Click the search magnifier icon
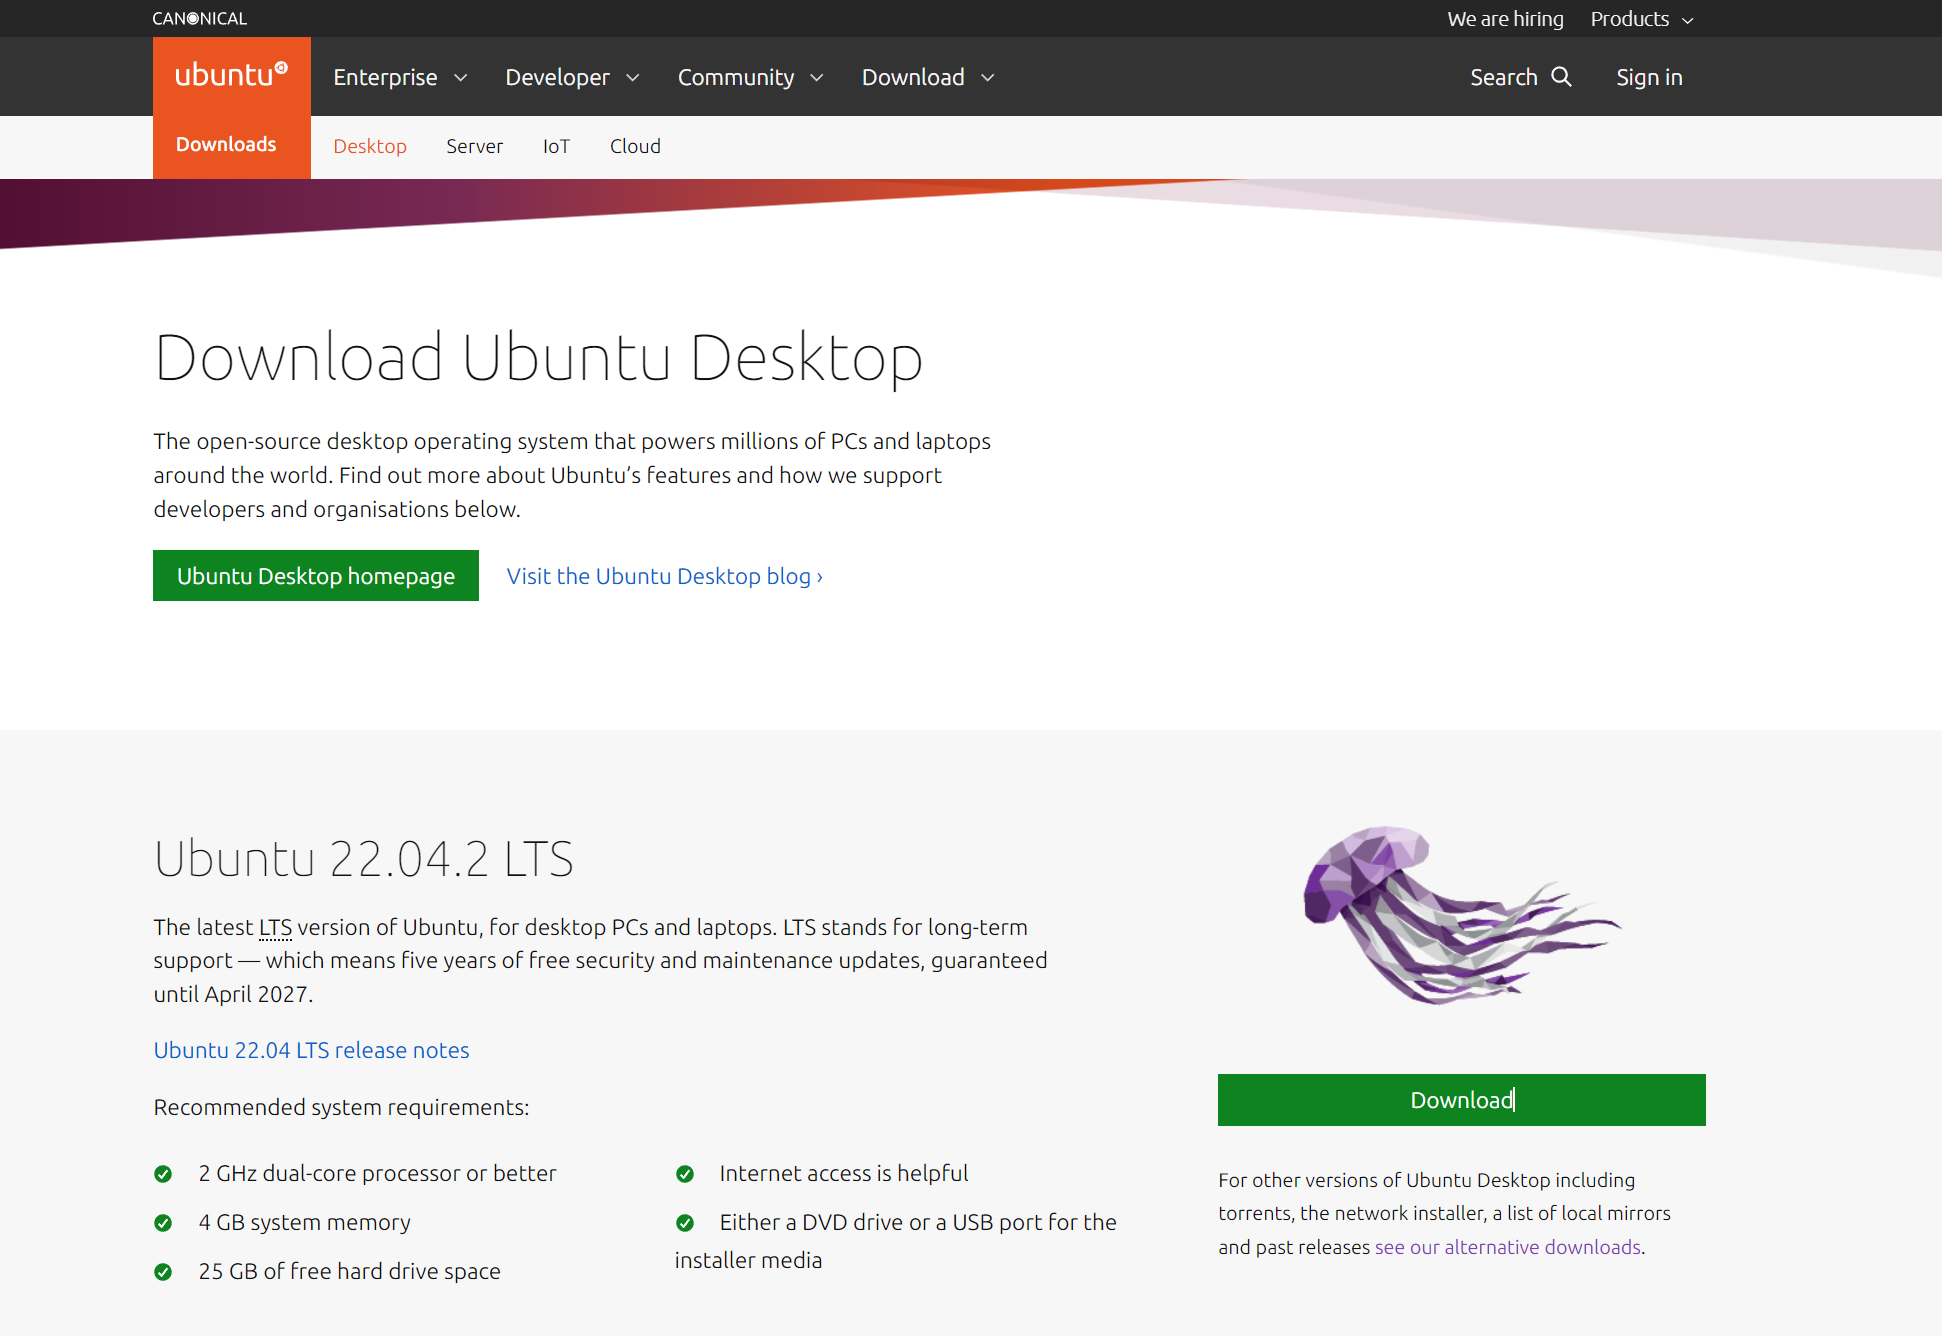Screen dimensions: 1942x1336 (x=1561, y=77)
